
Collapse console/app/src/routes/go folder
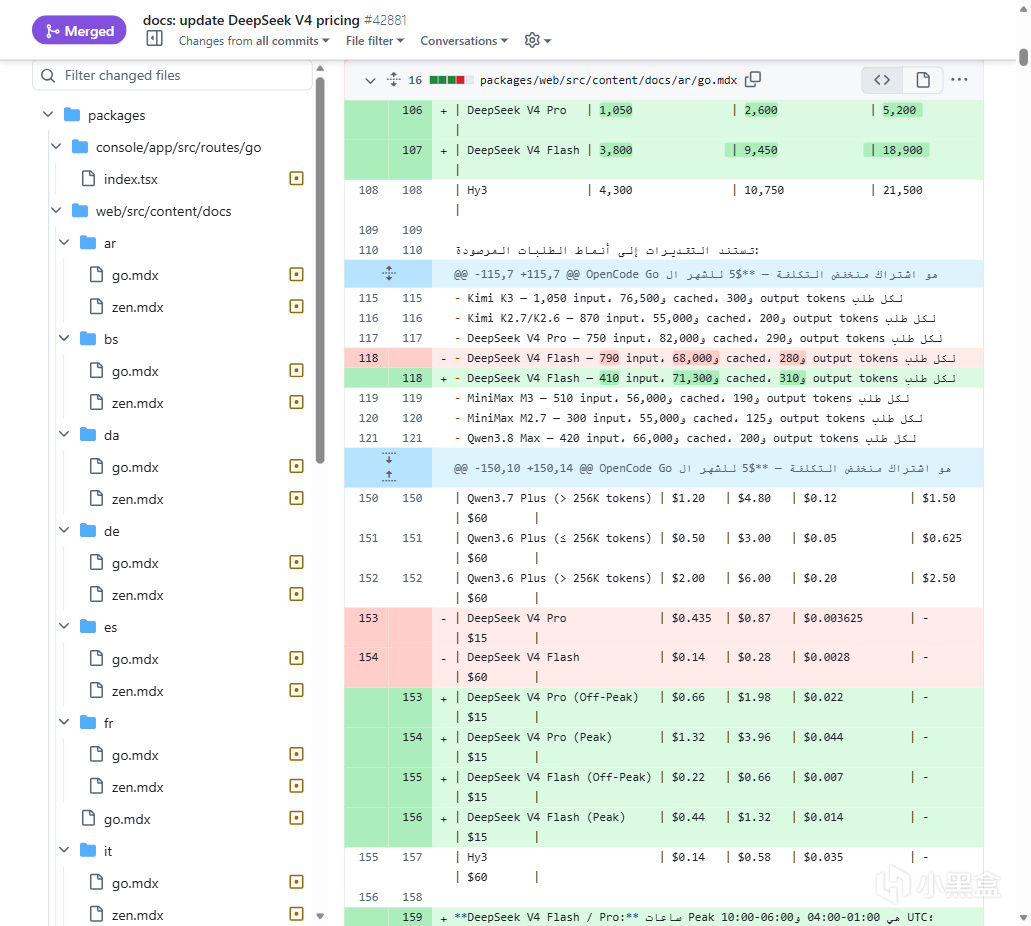56,146
